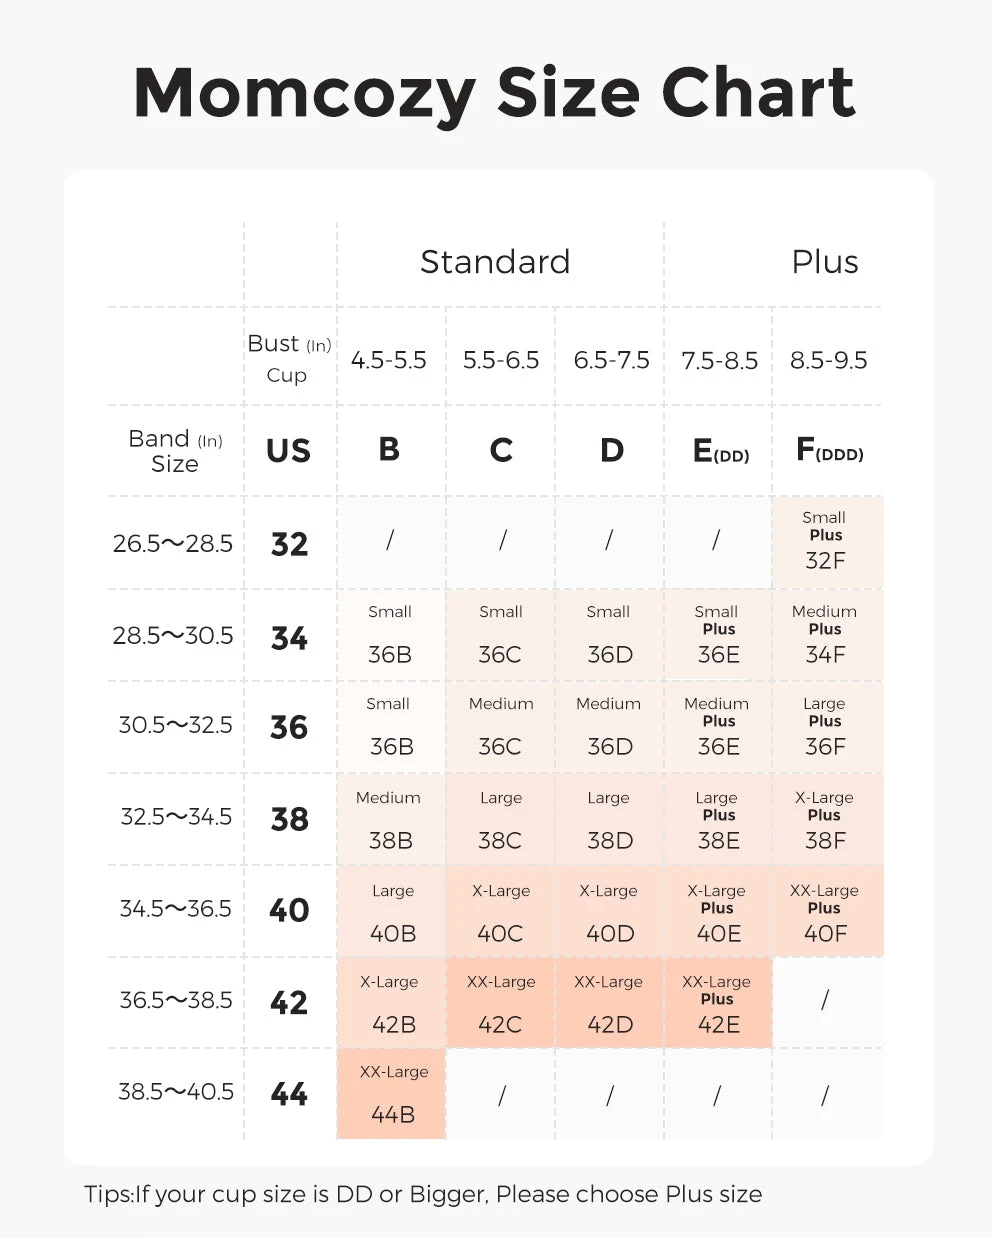The image size is (992, 1238).
Task: Click the 8.5-9.5 bust range header
Action: [828, 360]
